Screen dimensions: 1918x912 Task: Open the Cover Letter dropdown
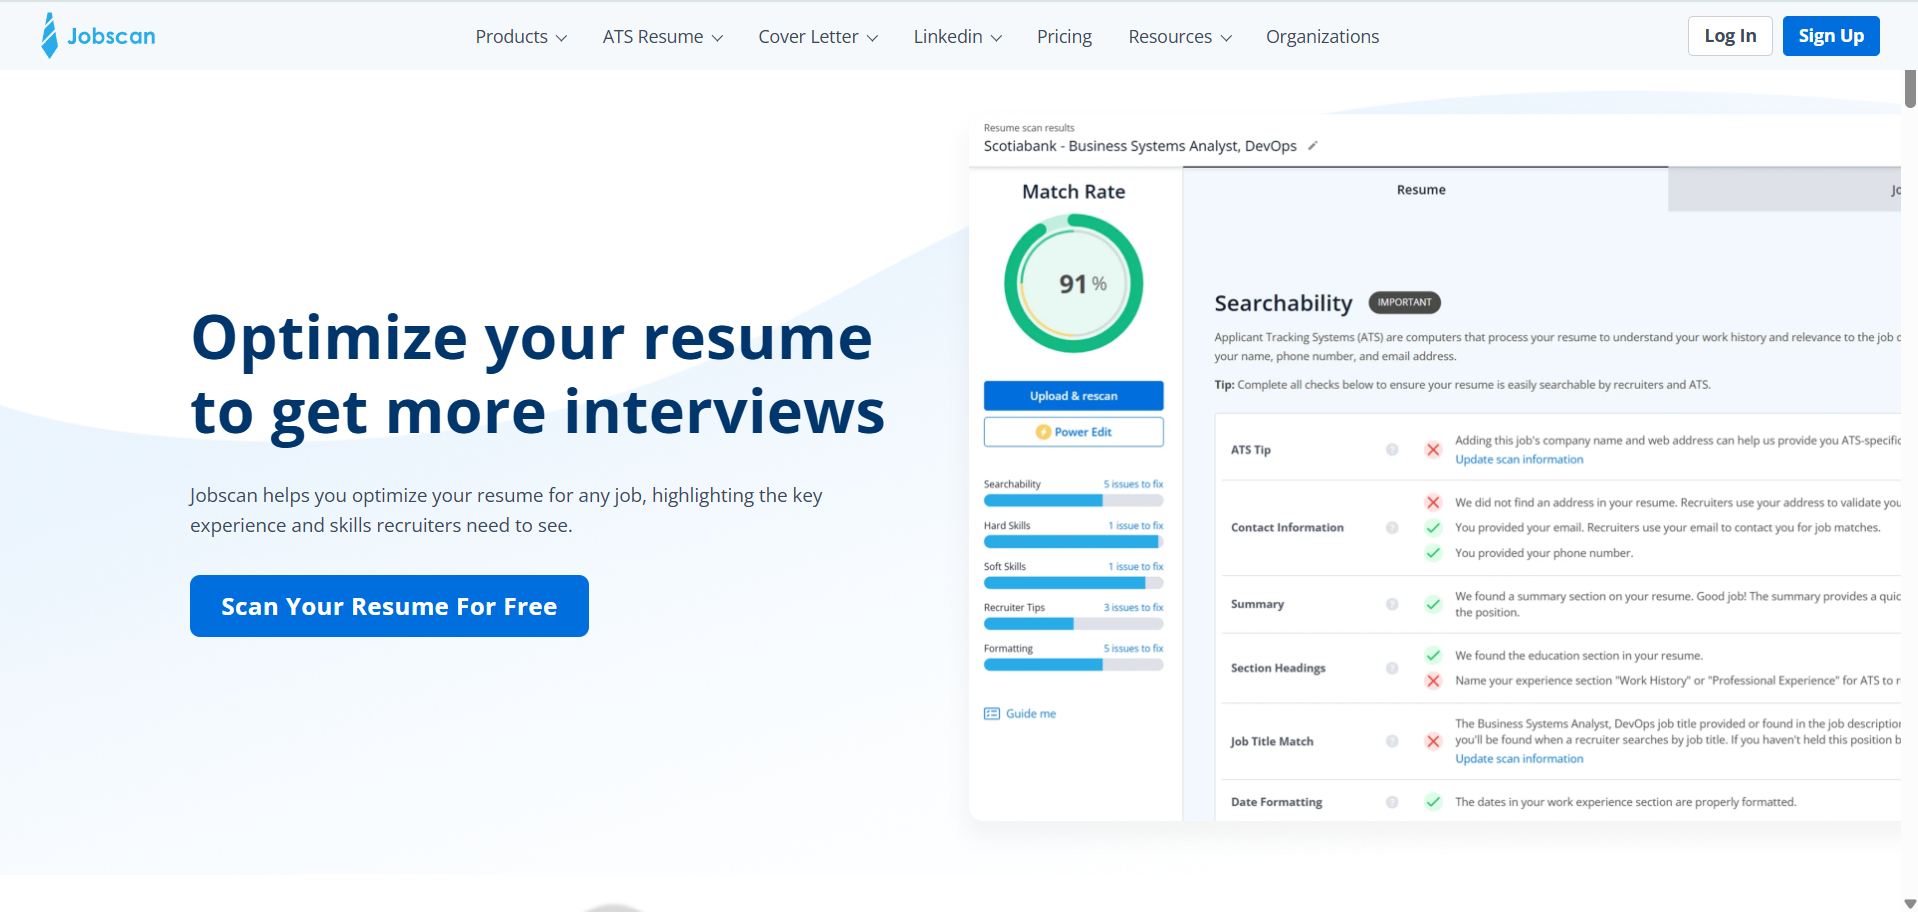(818, 37)
